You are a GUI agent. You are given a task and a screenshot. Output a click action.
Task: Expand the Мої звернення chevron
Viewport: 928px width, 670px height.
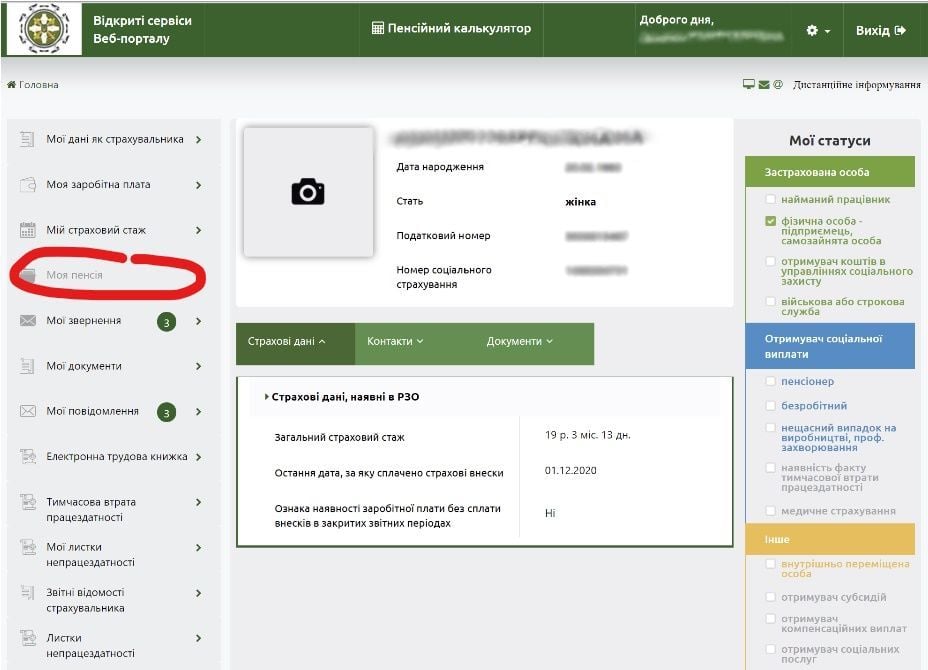tap(198, 321)
